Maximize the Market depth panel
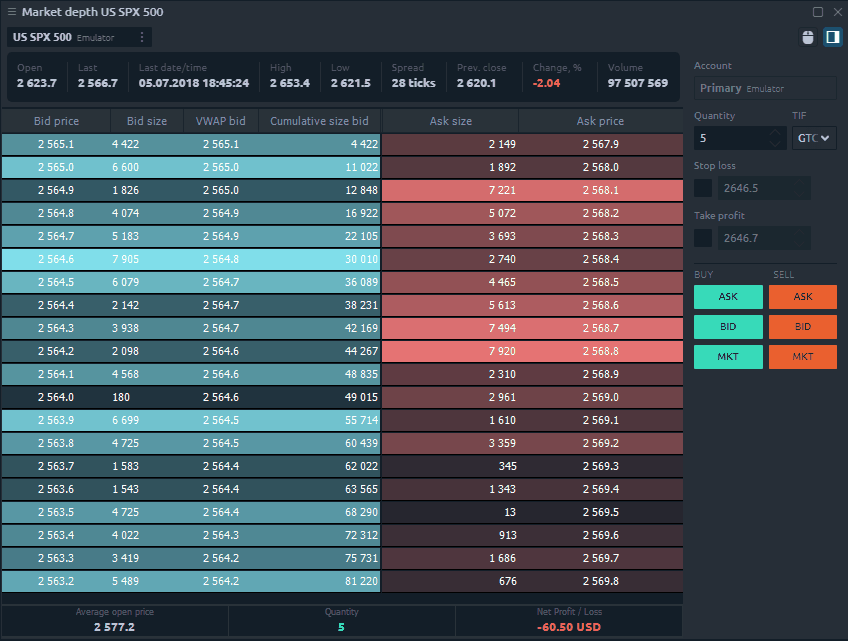The height and width of the screenshot is (641, 848). (x=817, y=12)
